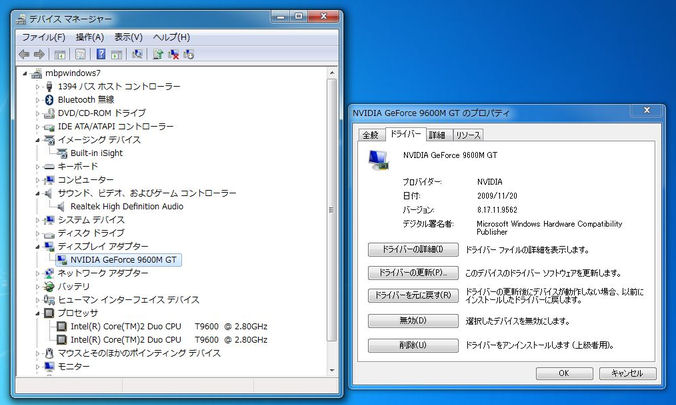
Task: Click the キャンセル button
Action: [628, 374]
